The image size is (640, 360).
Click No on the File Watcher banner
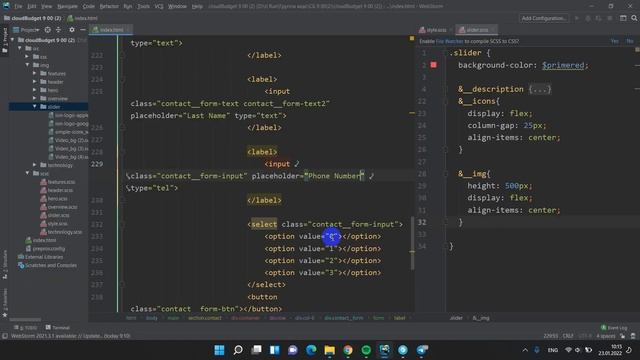pyautogui.click(x=629, y=41)
